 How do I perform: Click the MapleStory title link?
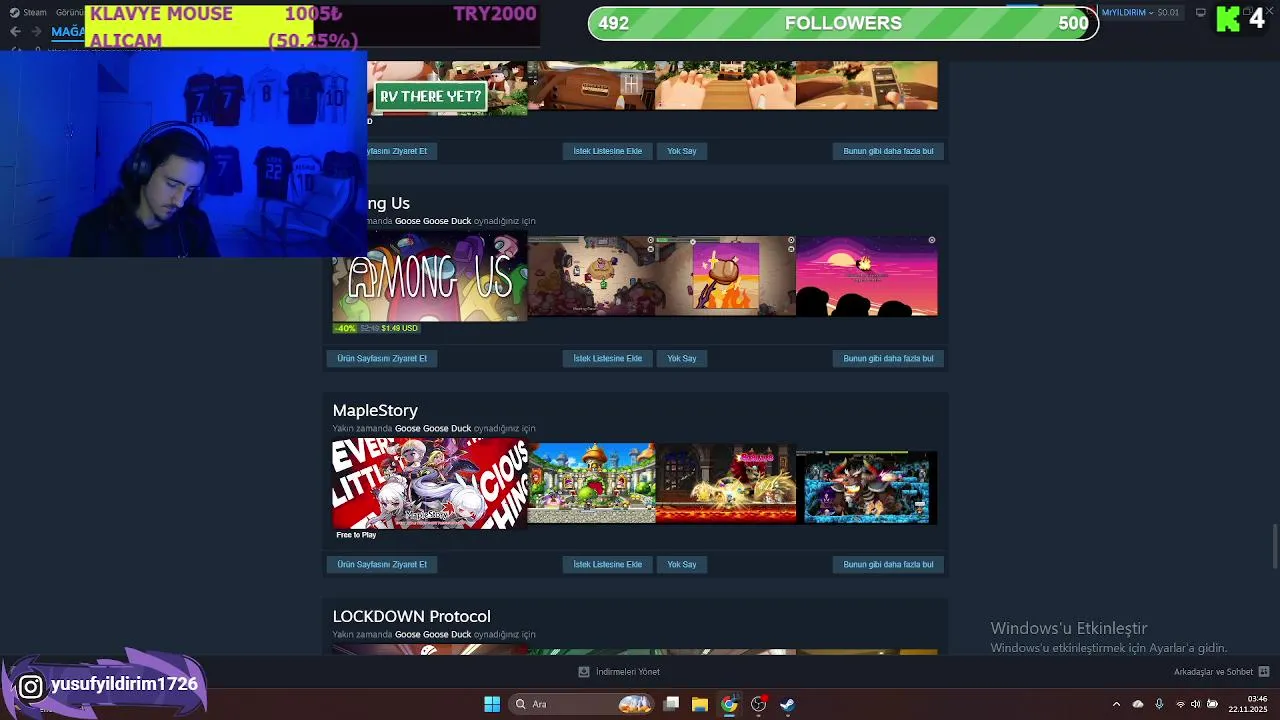(x=375, y=410)
